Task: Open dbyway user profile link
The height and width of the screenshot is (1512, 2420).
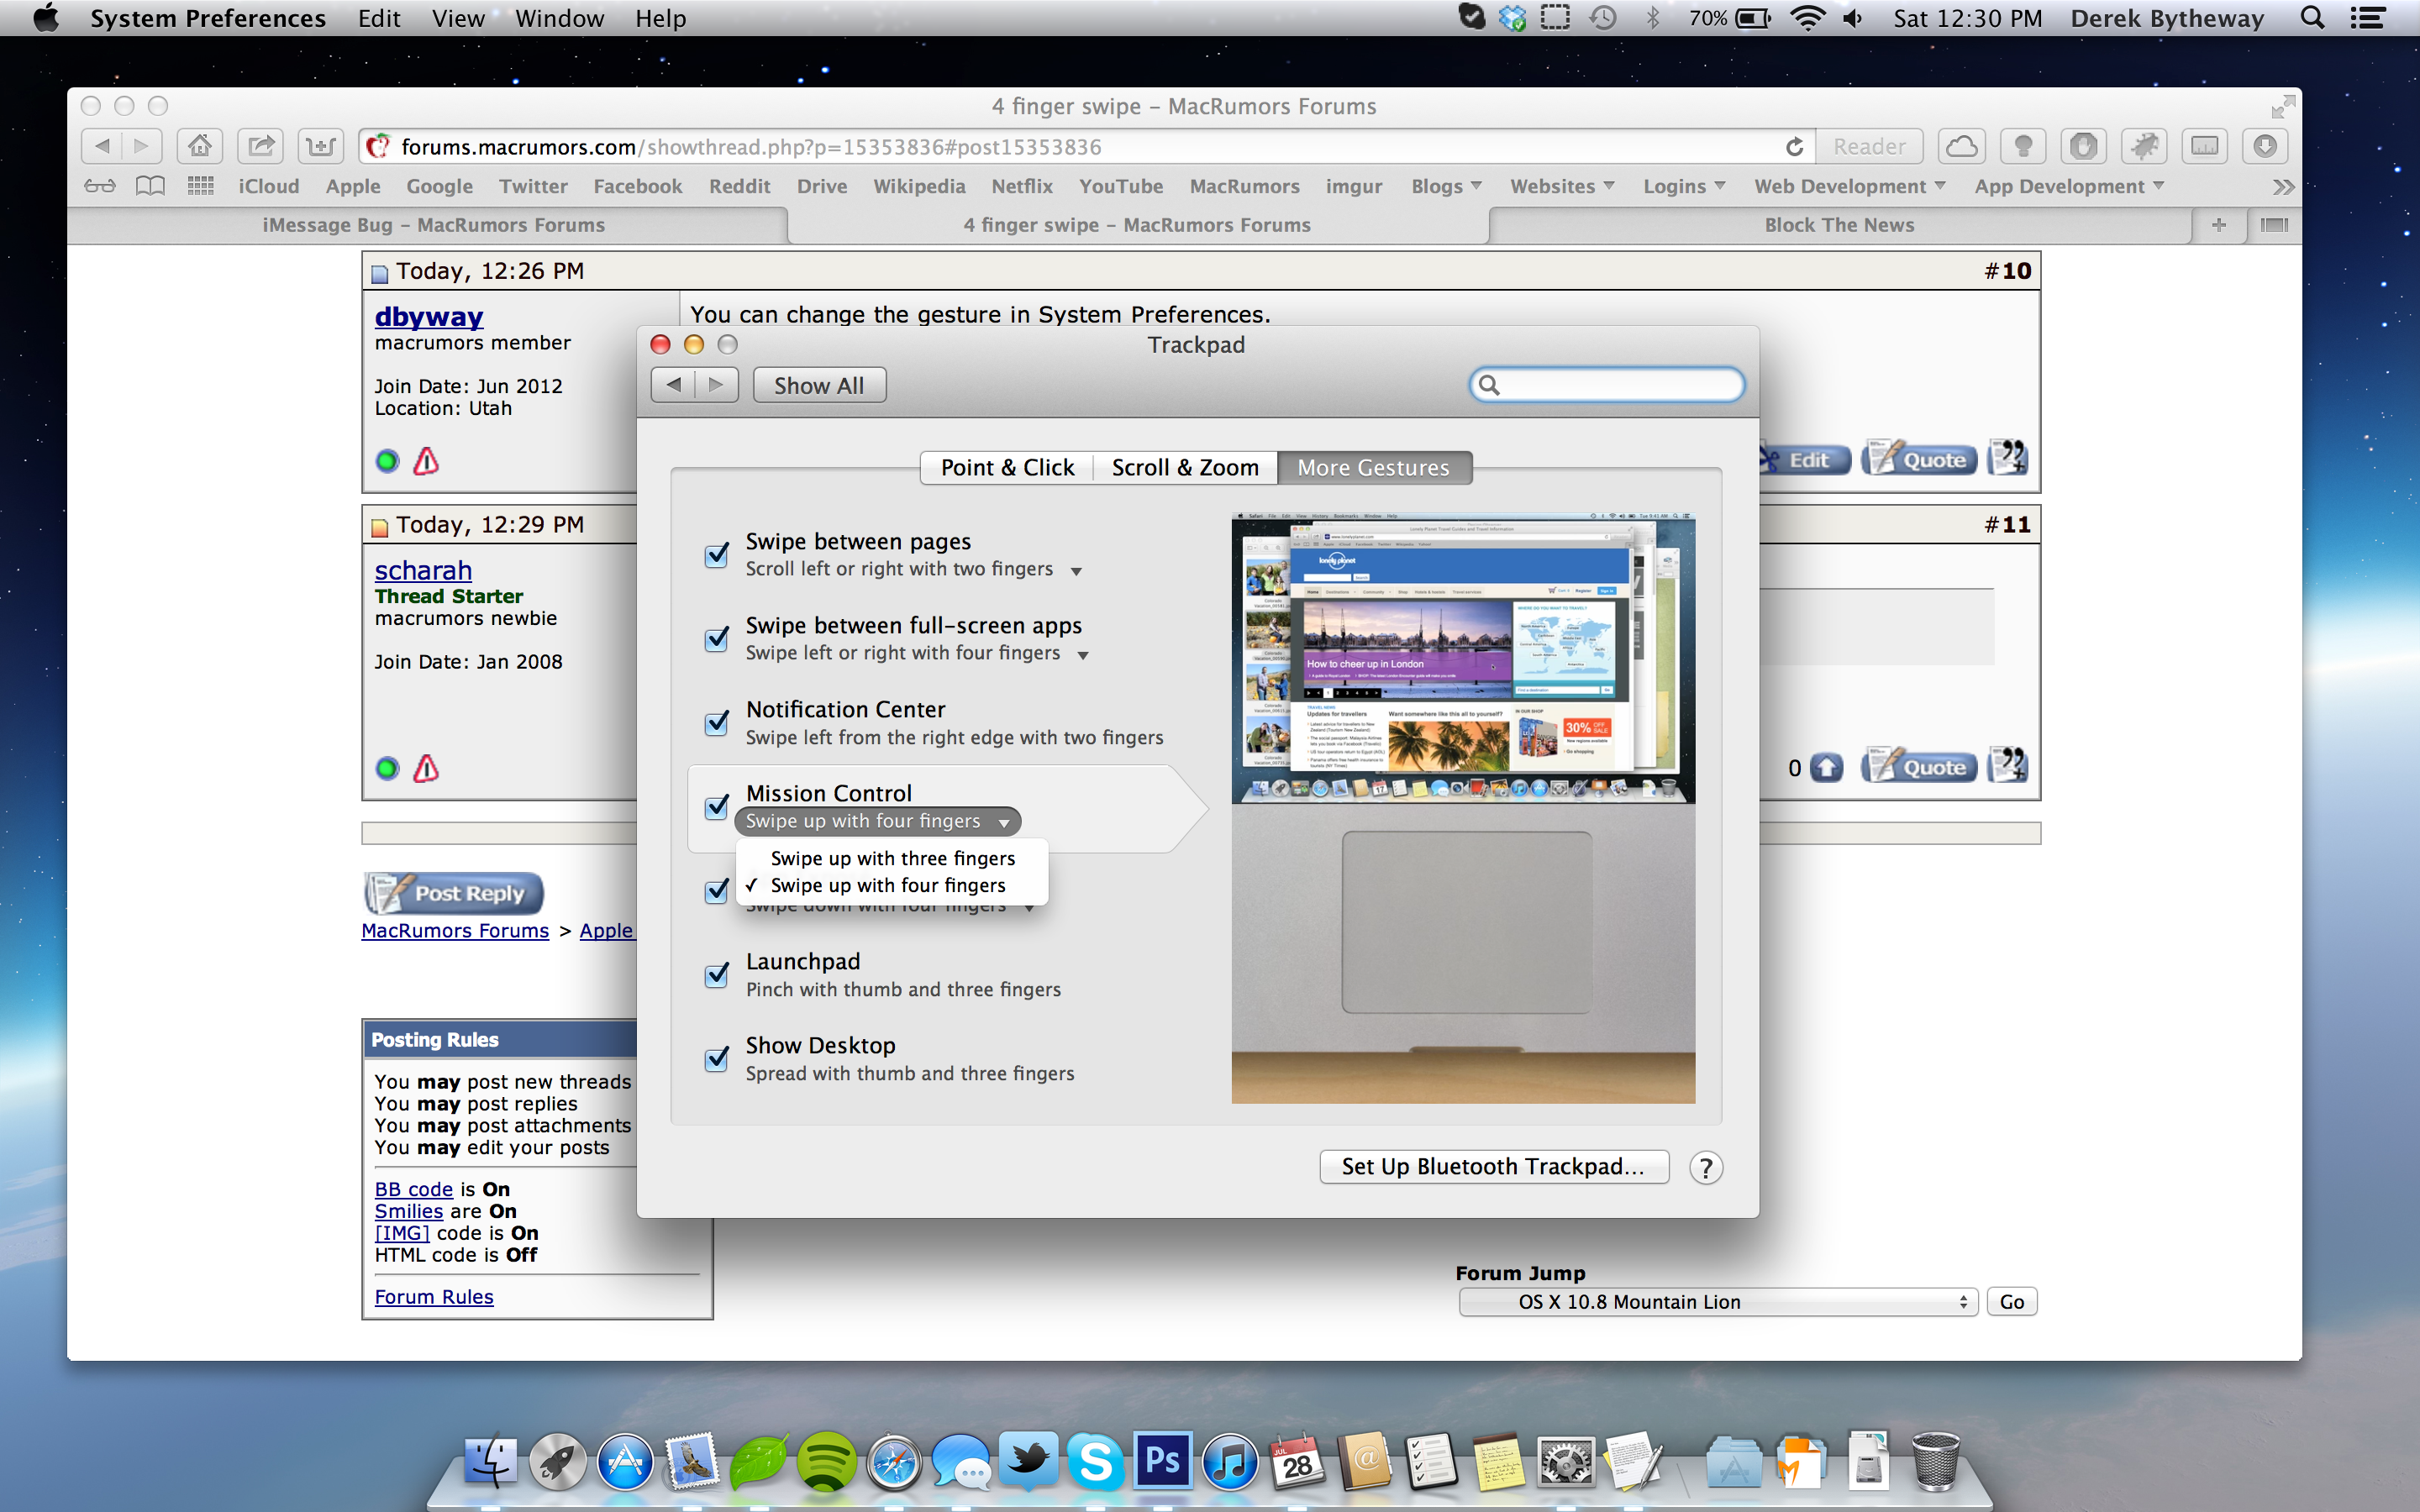Action: (x=429, y=316)
